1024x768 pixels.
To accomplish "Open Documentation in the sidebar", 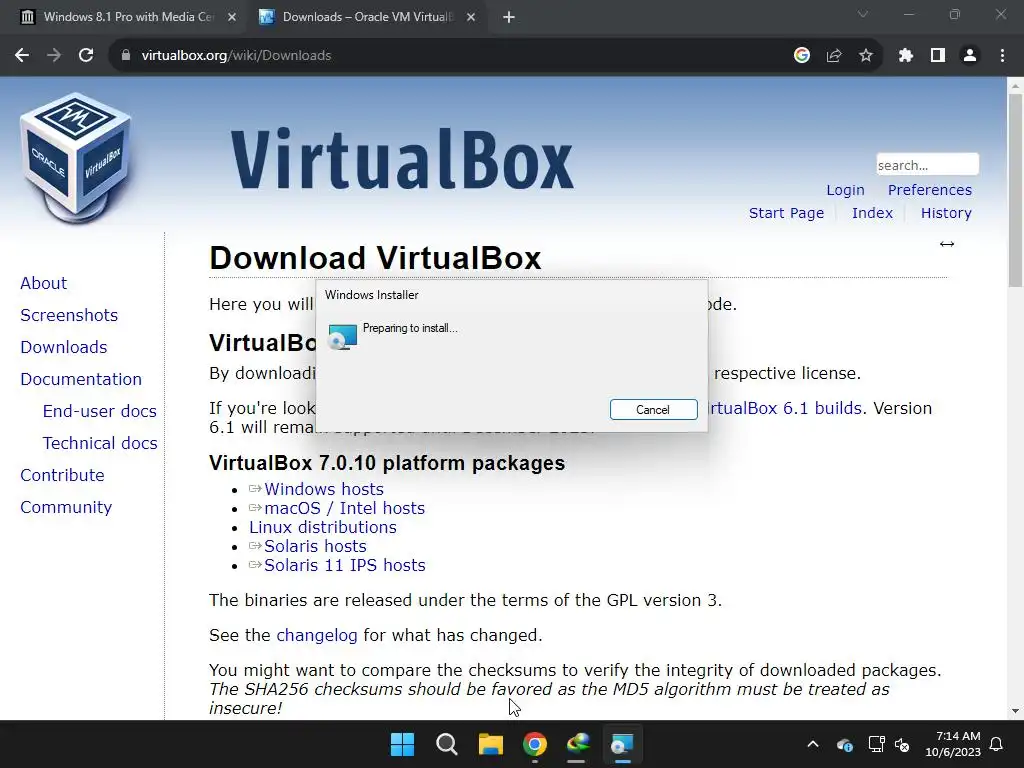I will [81, 379].
